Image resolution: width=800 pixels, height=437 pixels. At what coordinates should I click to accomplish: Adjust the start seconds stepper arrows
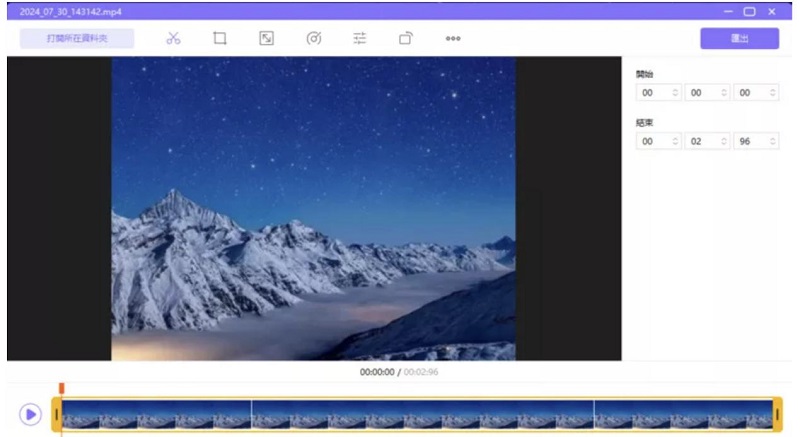pos(772,93)
